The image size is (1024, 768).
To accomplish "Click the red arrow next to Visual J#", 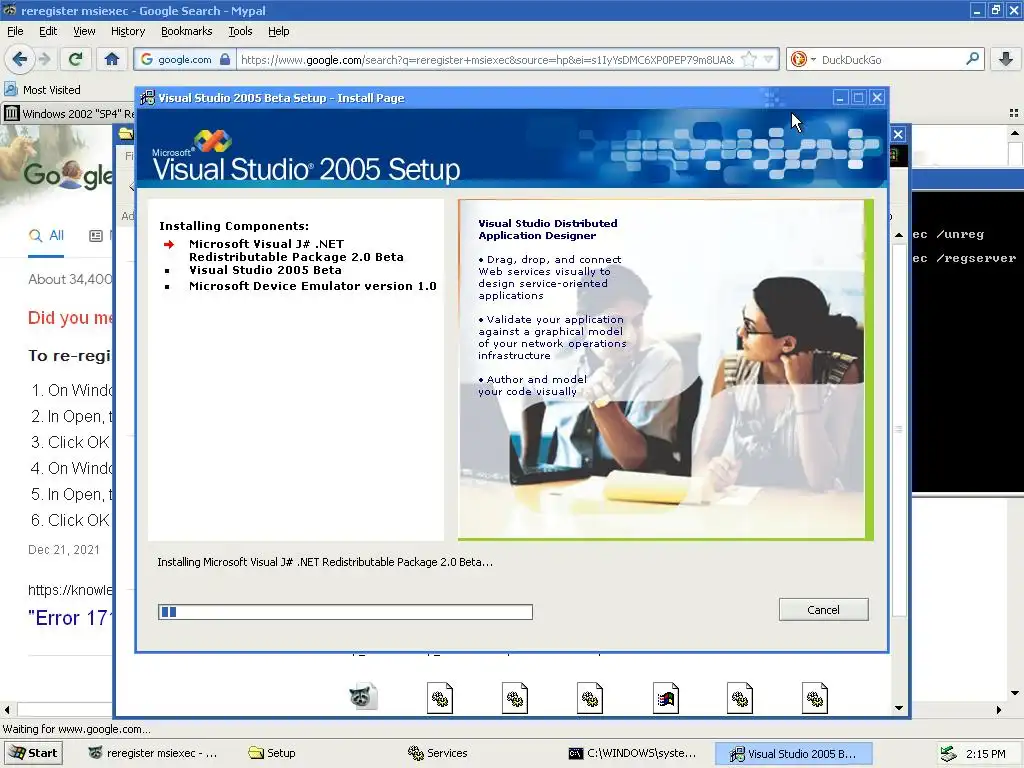I will [168, 244].
